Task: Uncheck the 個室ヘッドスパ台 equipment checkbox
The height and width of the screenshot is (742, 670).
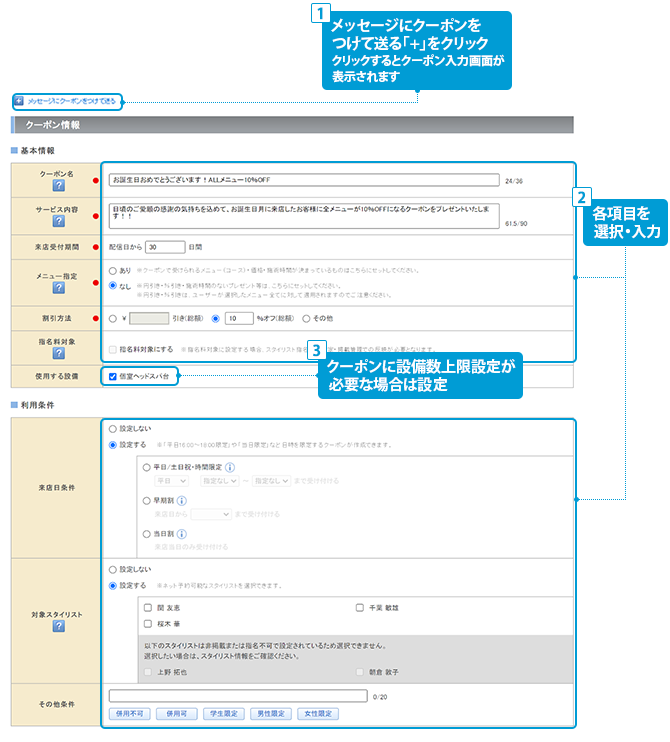Action: coord(113,377)
